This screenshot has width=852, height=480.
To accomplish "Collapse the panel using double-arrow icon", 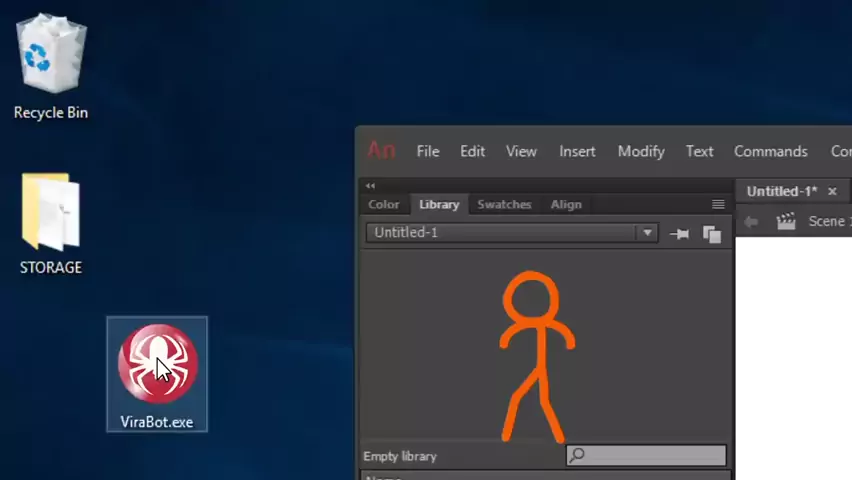I will pyautogui.click(x=370, y=185).
